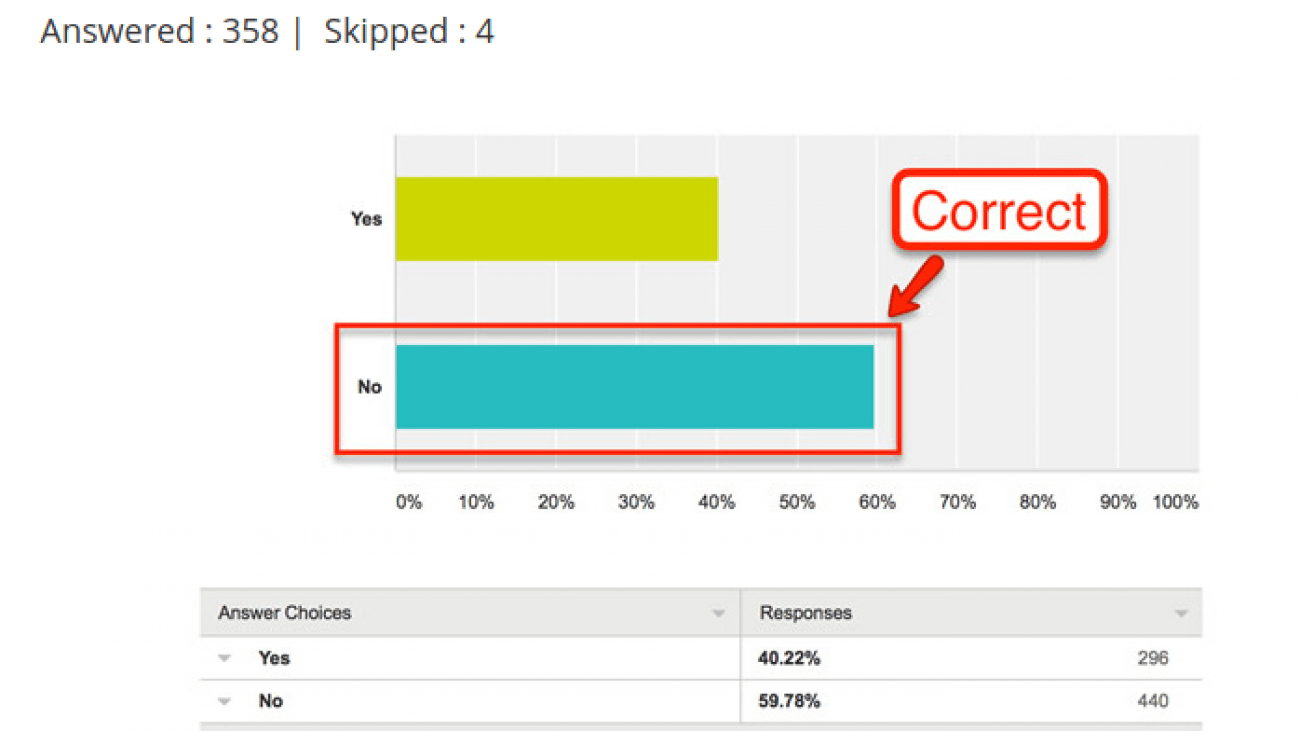Image resolution: width=1300 pixels, height=731 pixels.
Task: Expand the No row triangle
Action: point(225,701)
